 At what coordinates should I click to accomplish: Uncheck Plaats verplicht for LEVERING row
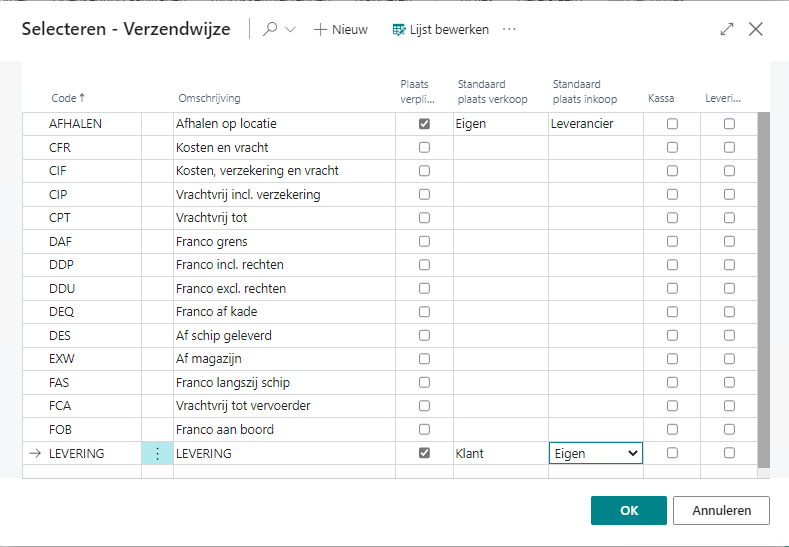point(424,453)
